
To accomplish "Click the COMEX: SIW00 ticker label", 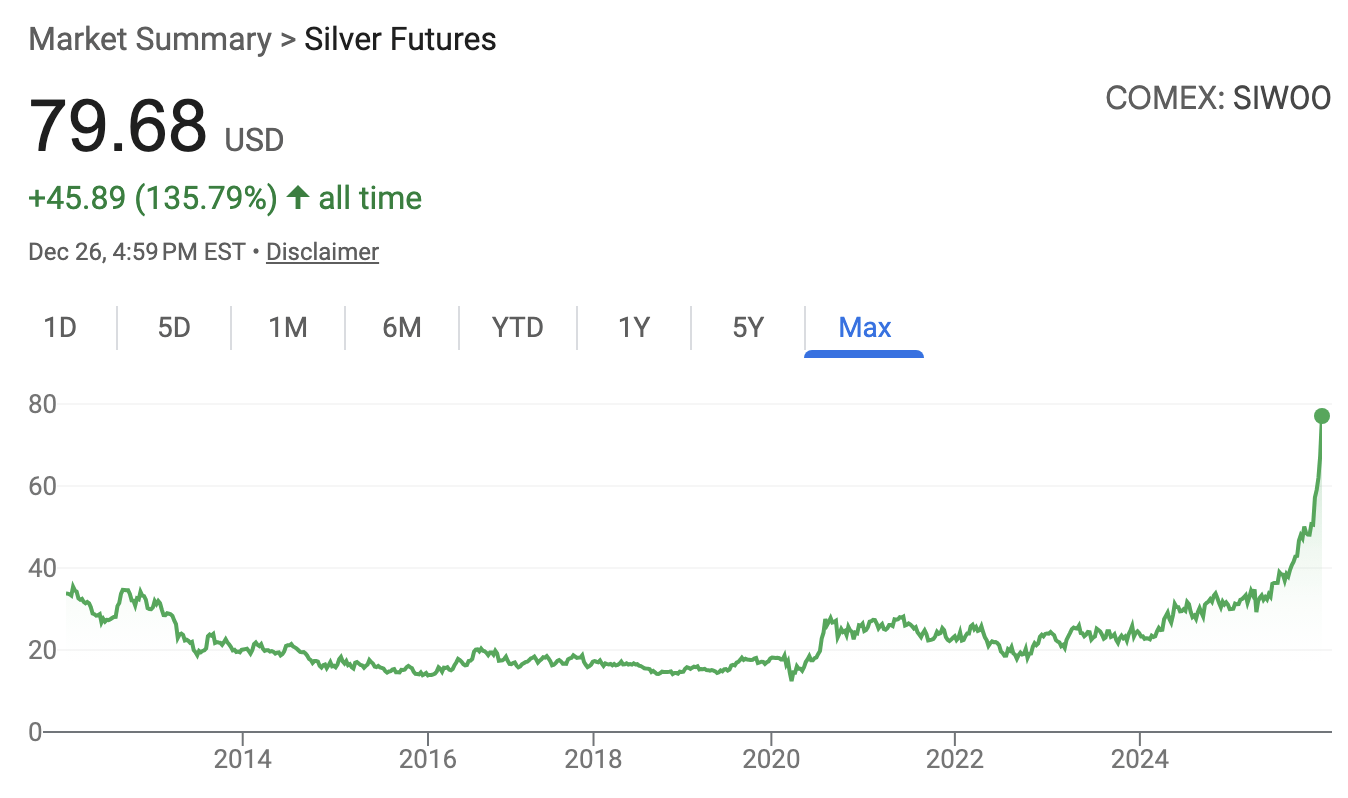I will 1218,98.
